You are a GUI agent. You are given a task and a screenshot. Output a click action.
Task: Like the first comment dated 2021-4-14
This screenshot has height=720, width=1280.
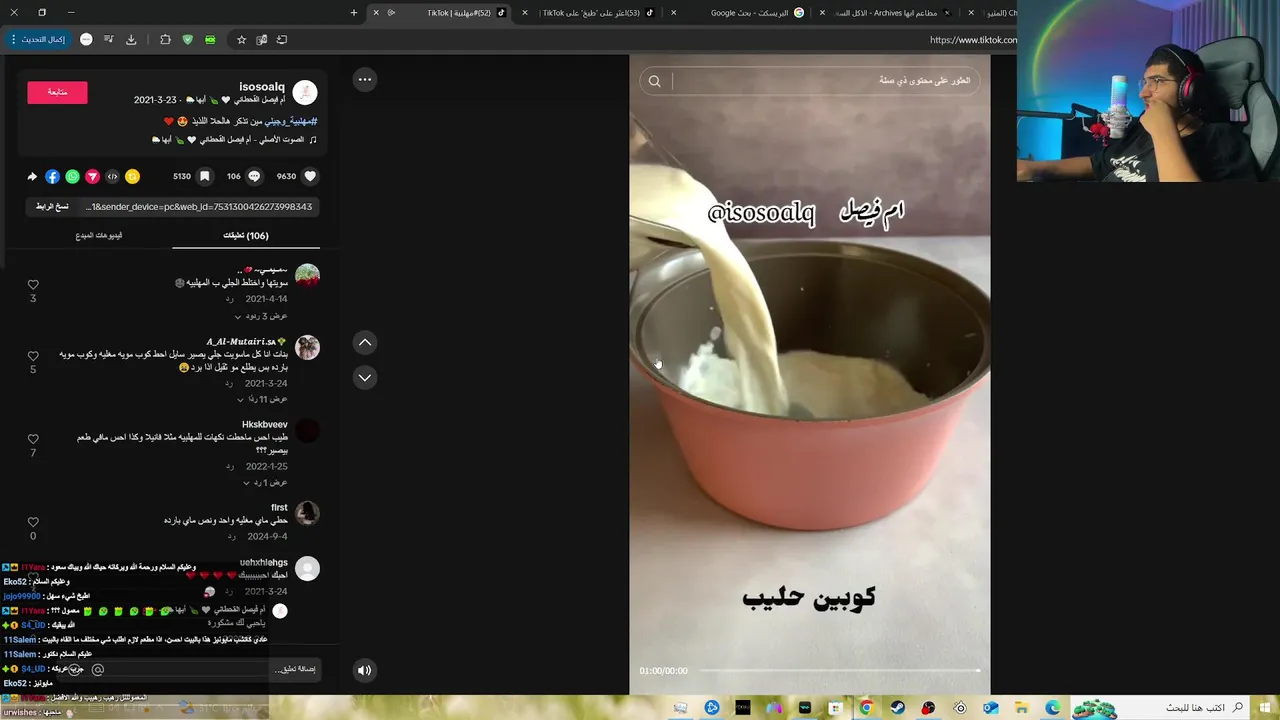coord(33,285)
